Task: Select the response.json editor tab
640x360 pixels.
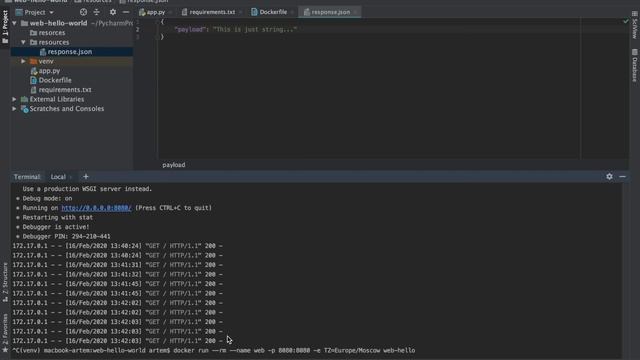Action: click(330, 12)
